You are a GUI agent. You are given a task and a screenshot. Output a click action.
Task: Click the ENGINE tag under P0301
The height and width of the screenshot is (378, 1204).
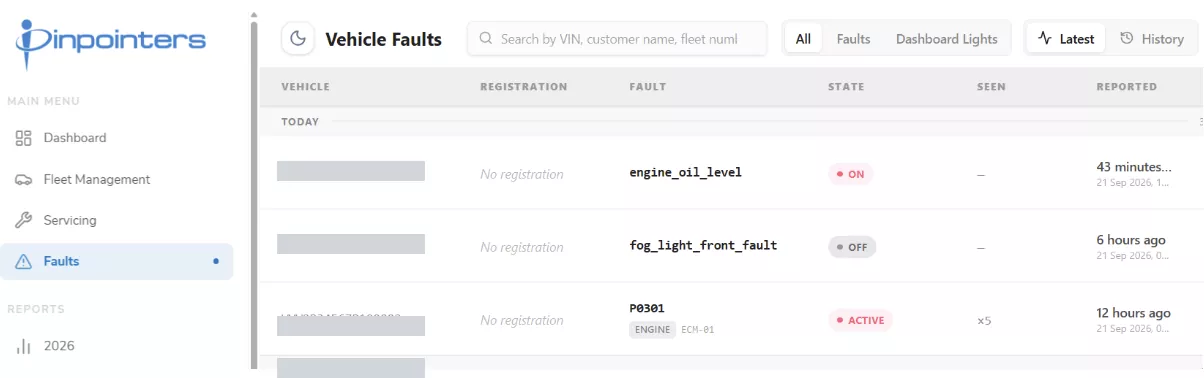coord(652,329)
